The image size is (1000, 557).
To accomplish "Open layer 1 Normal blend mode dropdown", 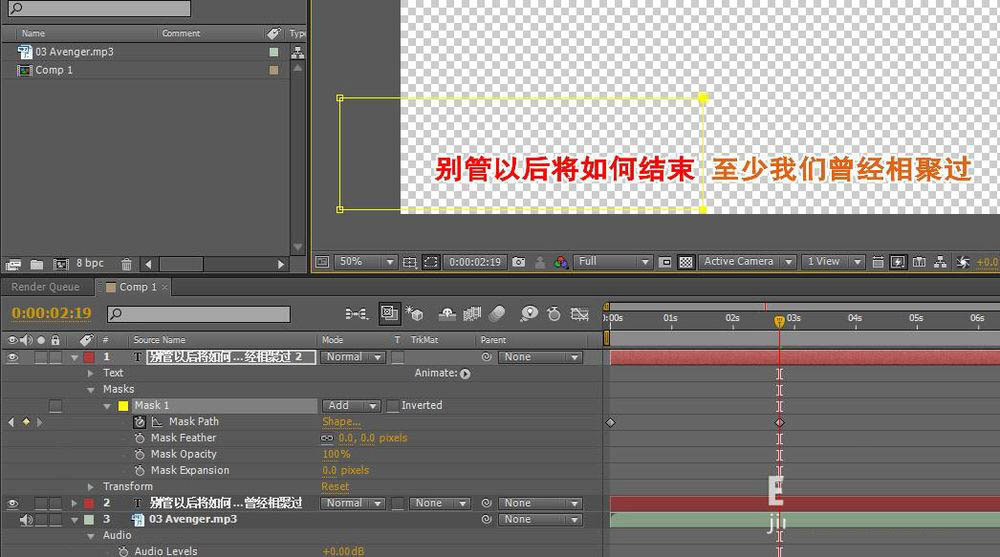I will [353, 357].
